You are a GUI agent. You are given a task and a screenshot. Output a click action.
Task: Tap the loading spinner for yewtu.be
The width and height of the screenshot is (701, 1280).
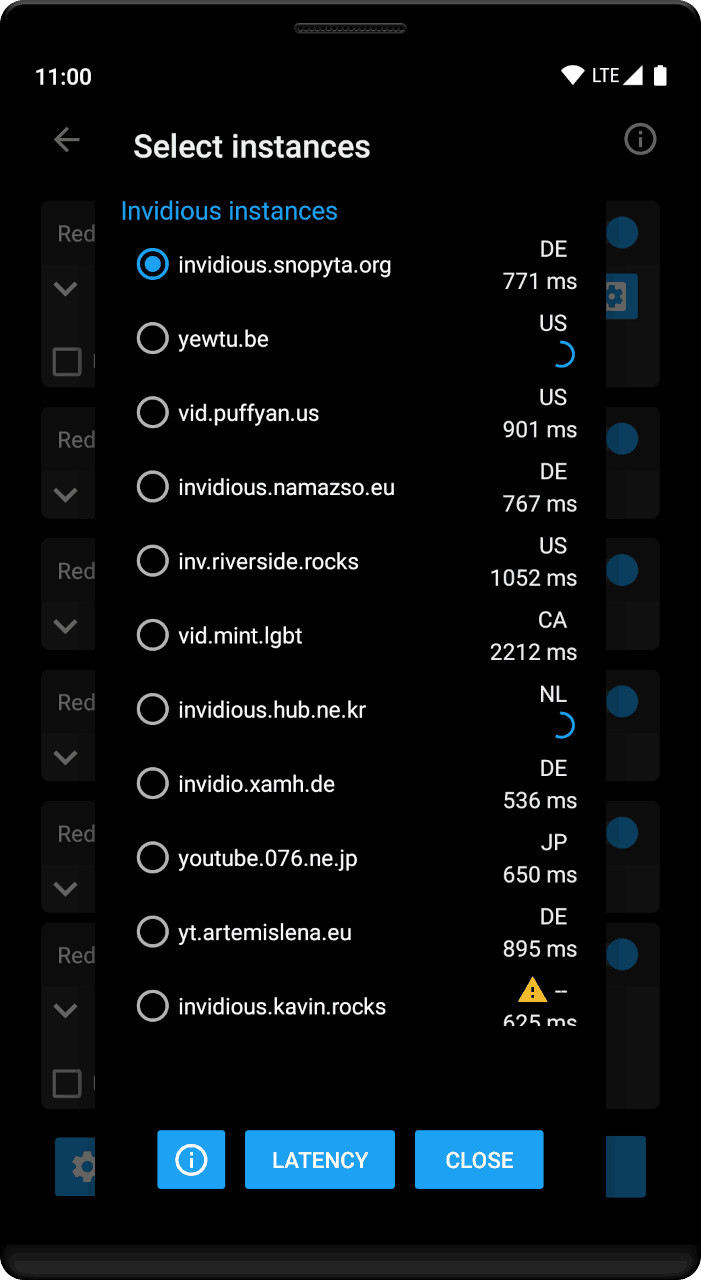click(x=562, y=355)
